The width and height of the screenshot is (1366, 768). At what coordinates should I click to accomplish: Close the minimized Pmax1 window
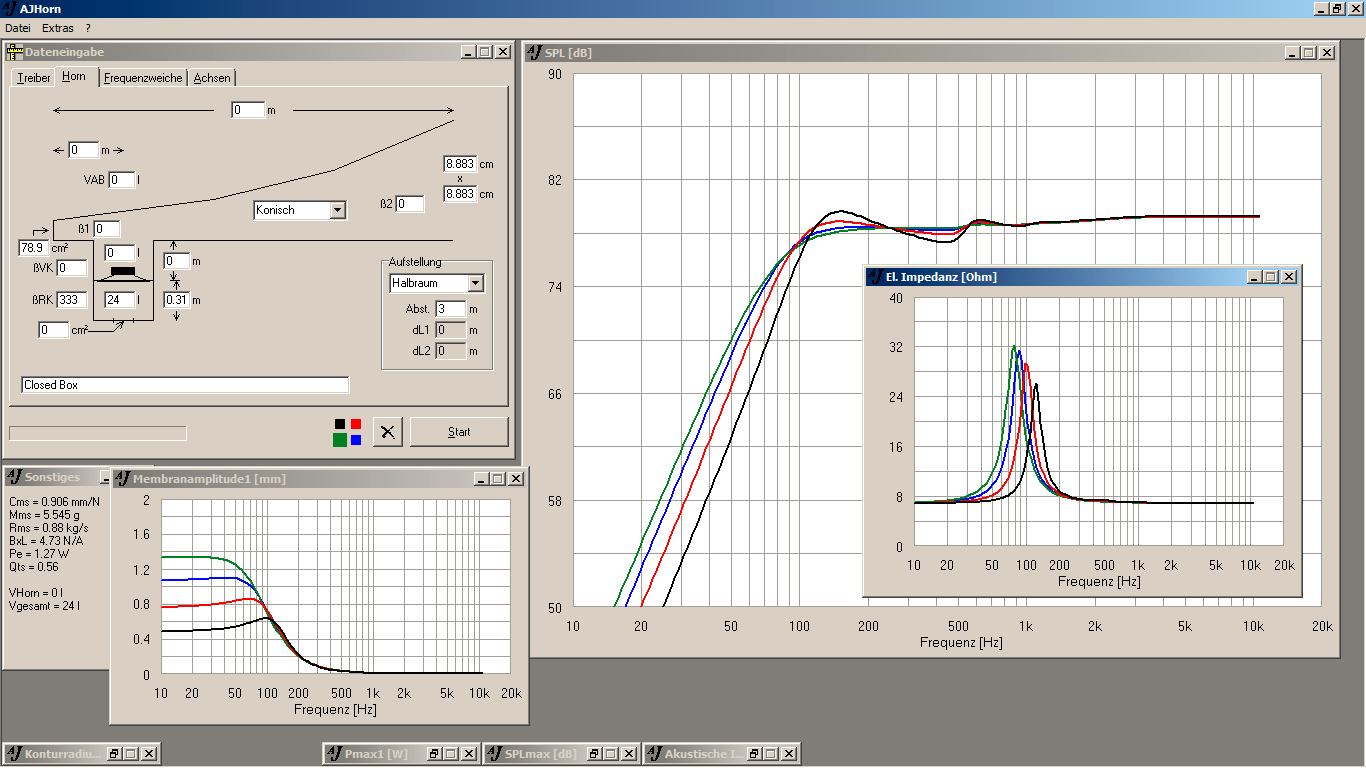point(469,754)
